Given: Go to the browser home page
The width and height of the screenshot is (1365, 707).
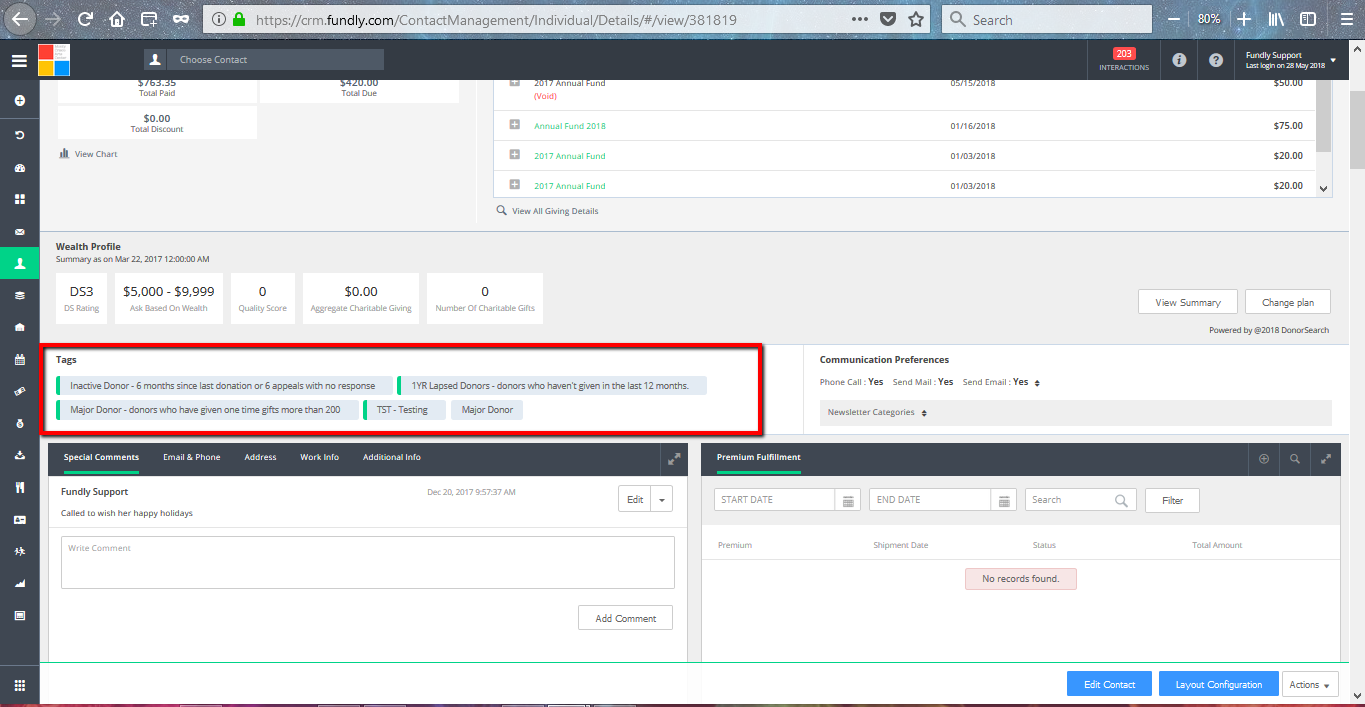Looking at the screenshot, I should tap(117, 19).
